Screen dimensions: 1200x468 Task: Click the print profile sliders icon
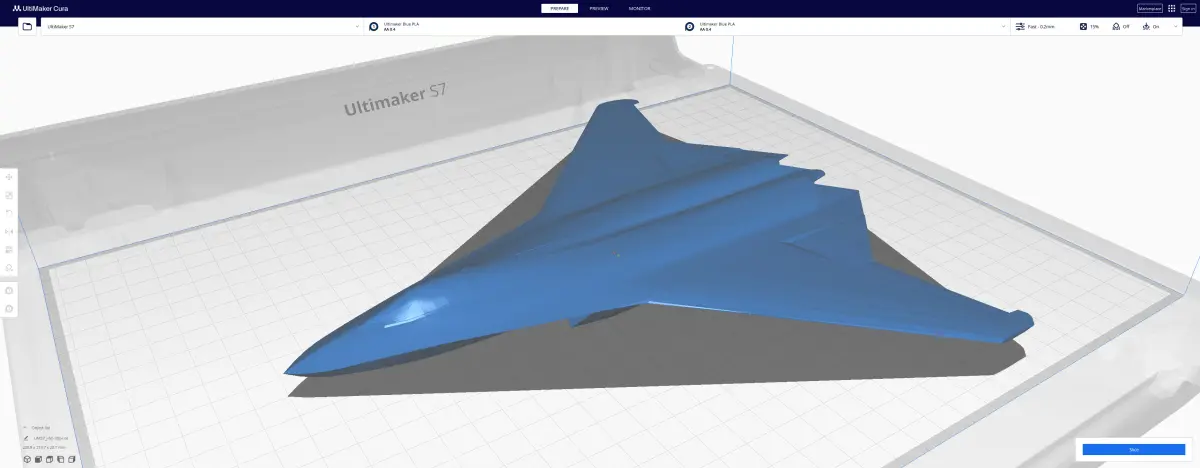pos(1020,26)
